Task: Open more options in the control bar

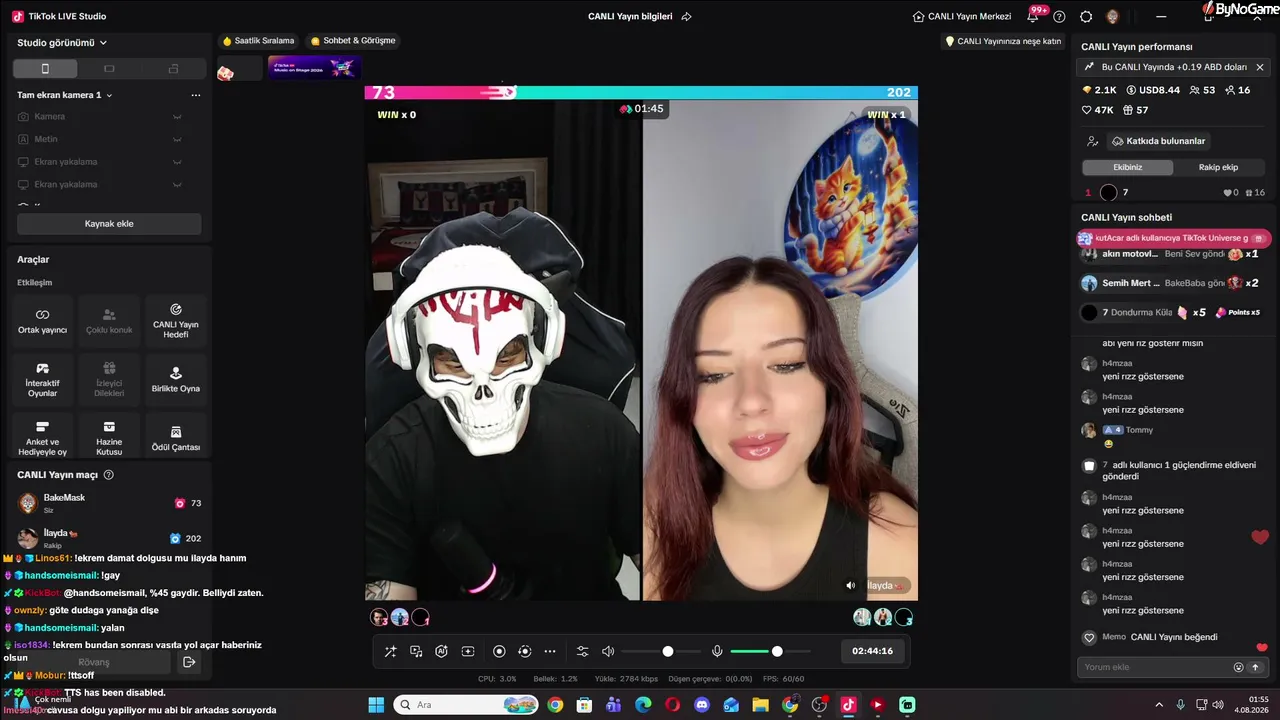Action: click(550, 651)
